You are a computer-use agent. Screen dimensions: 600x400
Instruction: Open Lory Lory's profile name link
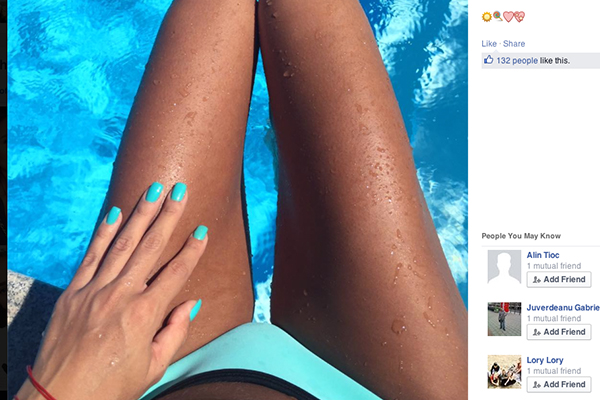[x=545, y=360]
